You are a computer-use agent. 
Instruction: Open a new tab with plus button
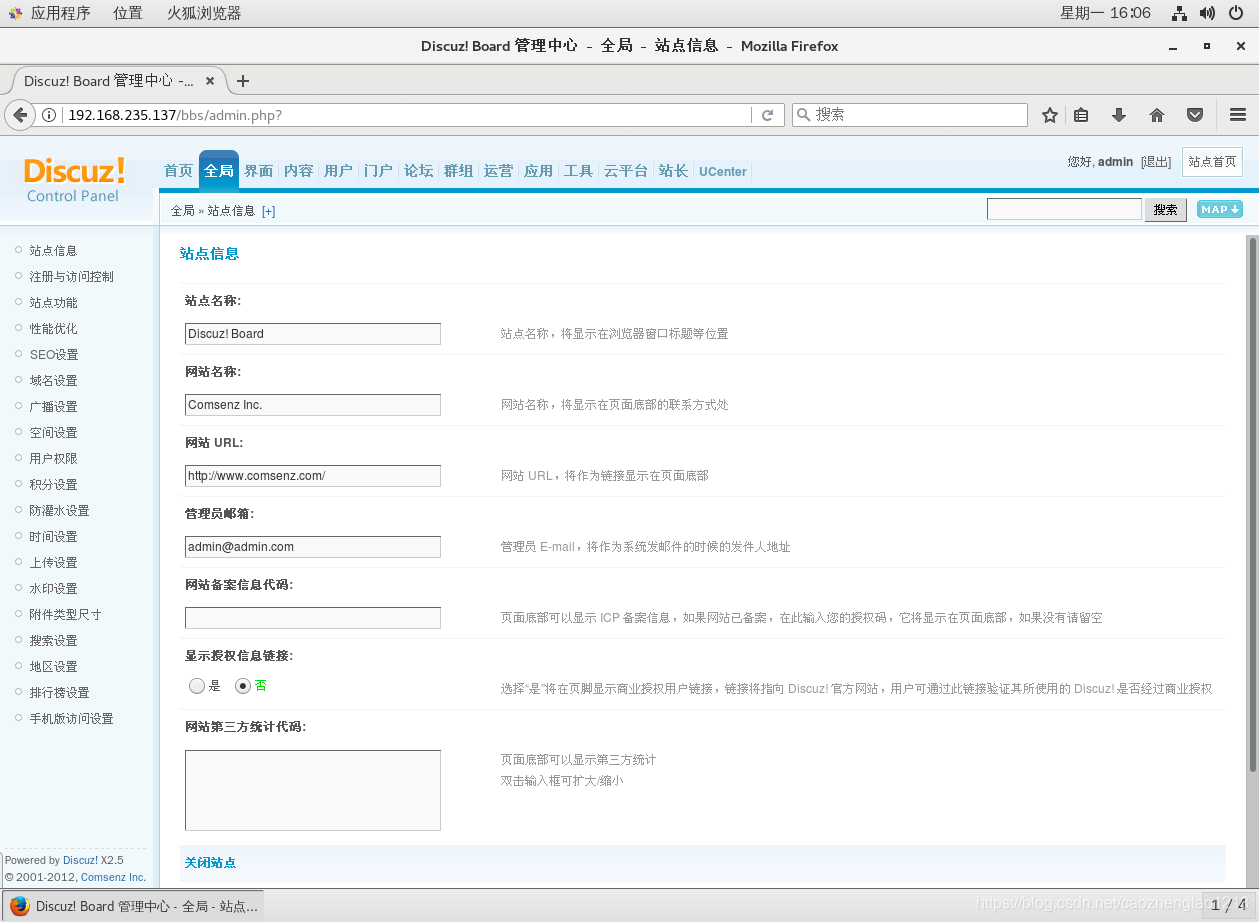click(x=242, y=81)
